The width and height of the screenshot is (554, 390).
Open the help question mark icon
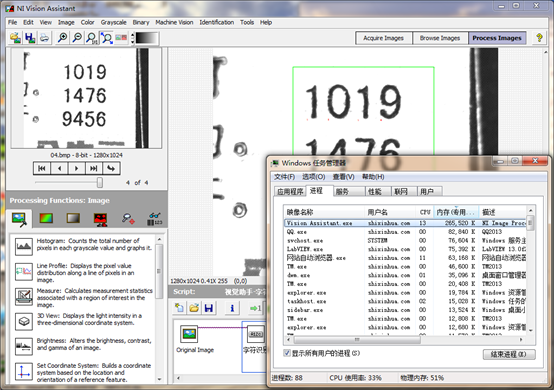point(539,38)
